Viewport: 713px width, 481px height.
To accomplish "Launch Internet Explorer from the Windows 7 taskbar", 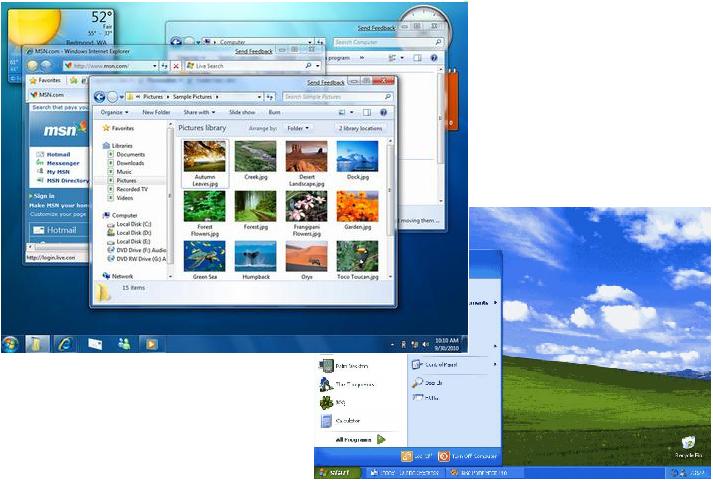I will coord(65,344).
